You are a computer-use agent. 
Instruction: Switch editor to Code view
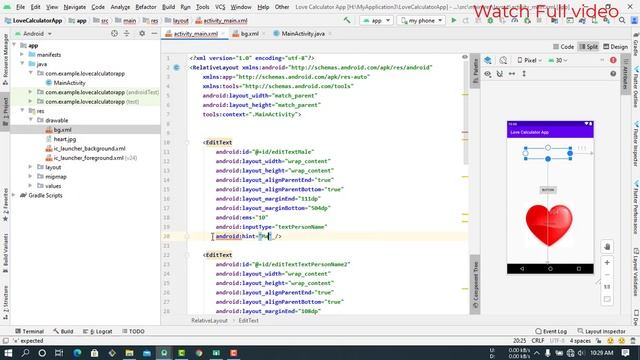click(564, 47)
